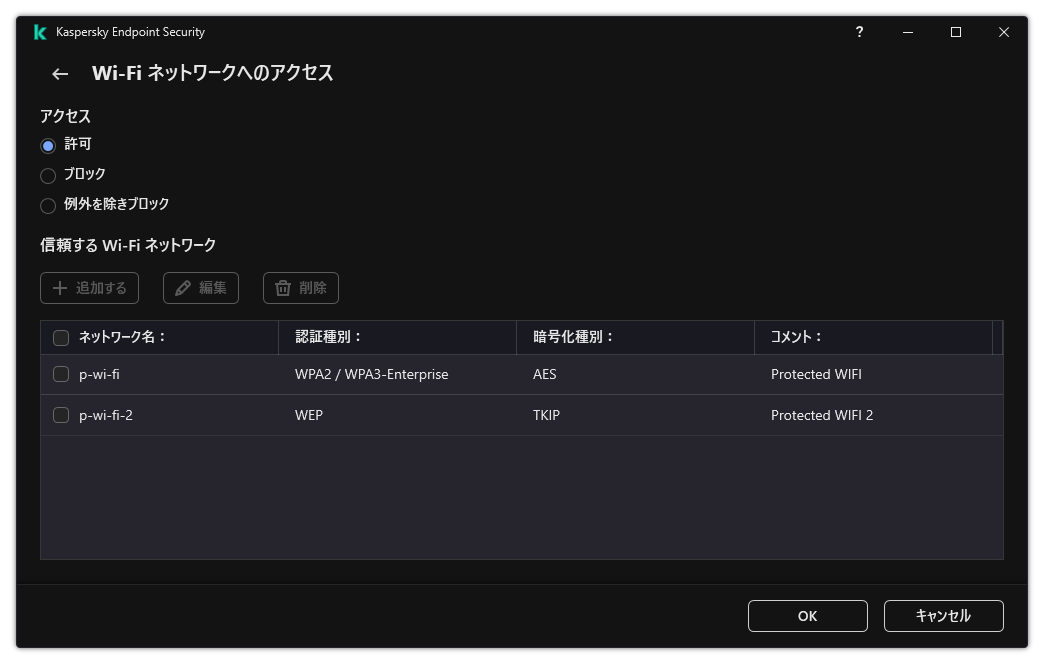Minimize the Kaspersky Endpoint Security window
The height and width of the screenshot is (664, 1044).
907,32
